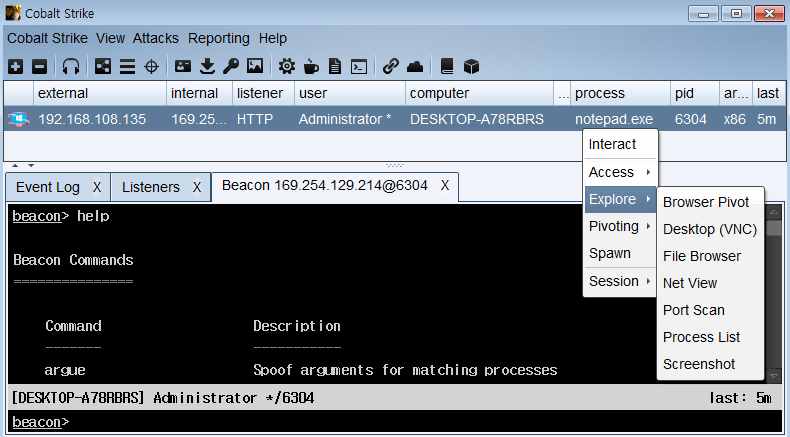Close the Beacon tab
Screen dimensions: 790x437
coord(444,185)
